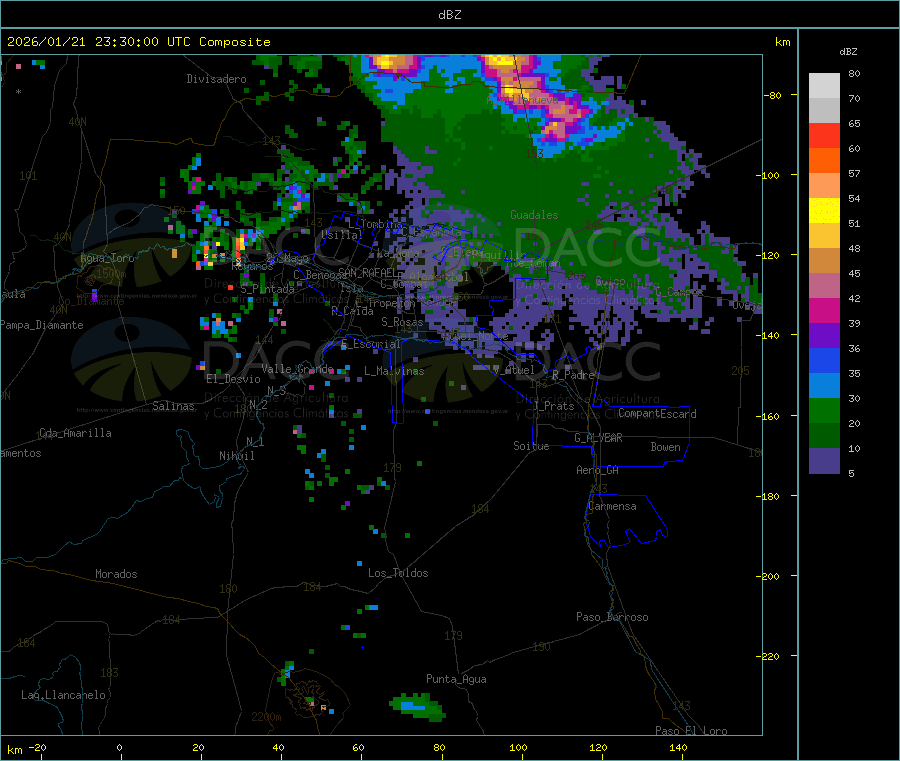Click the green radar echo near Punta_Agua
This screenshot has width=900, height=761.
tap(417, 707)
